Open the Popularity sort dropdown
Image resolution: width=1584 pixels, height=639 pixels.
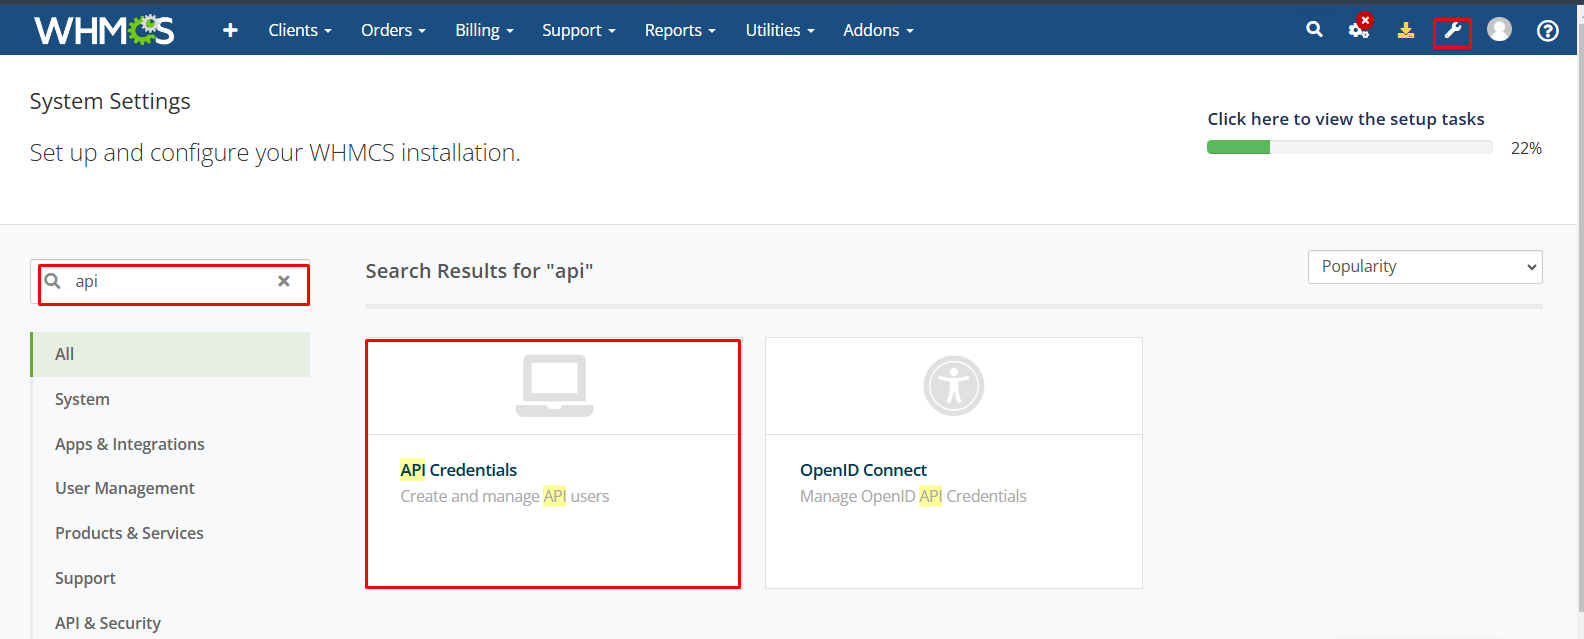click(1425, 267)
